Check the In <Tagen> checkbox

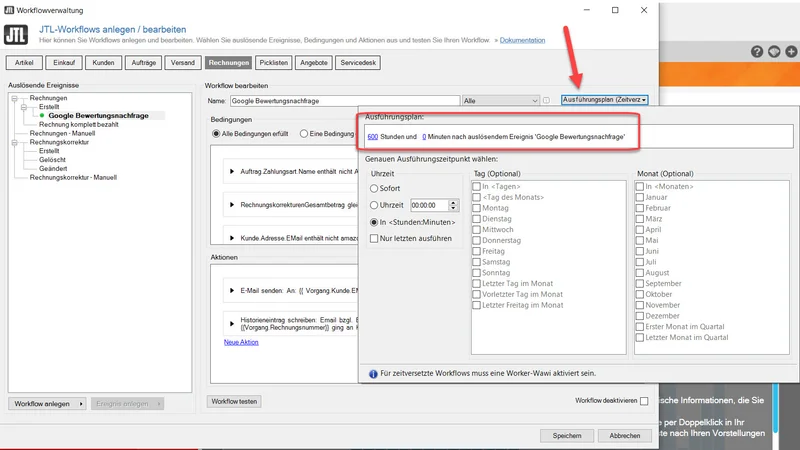pos(477,187)
